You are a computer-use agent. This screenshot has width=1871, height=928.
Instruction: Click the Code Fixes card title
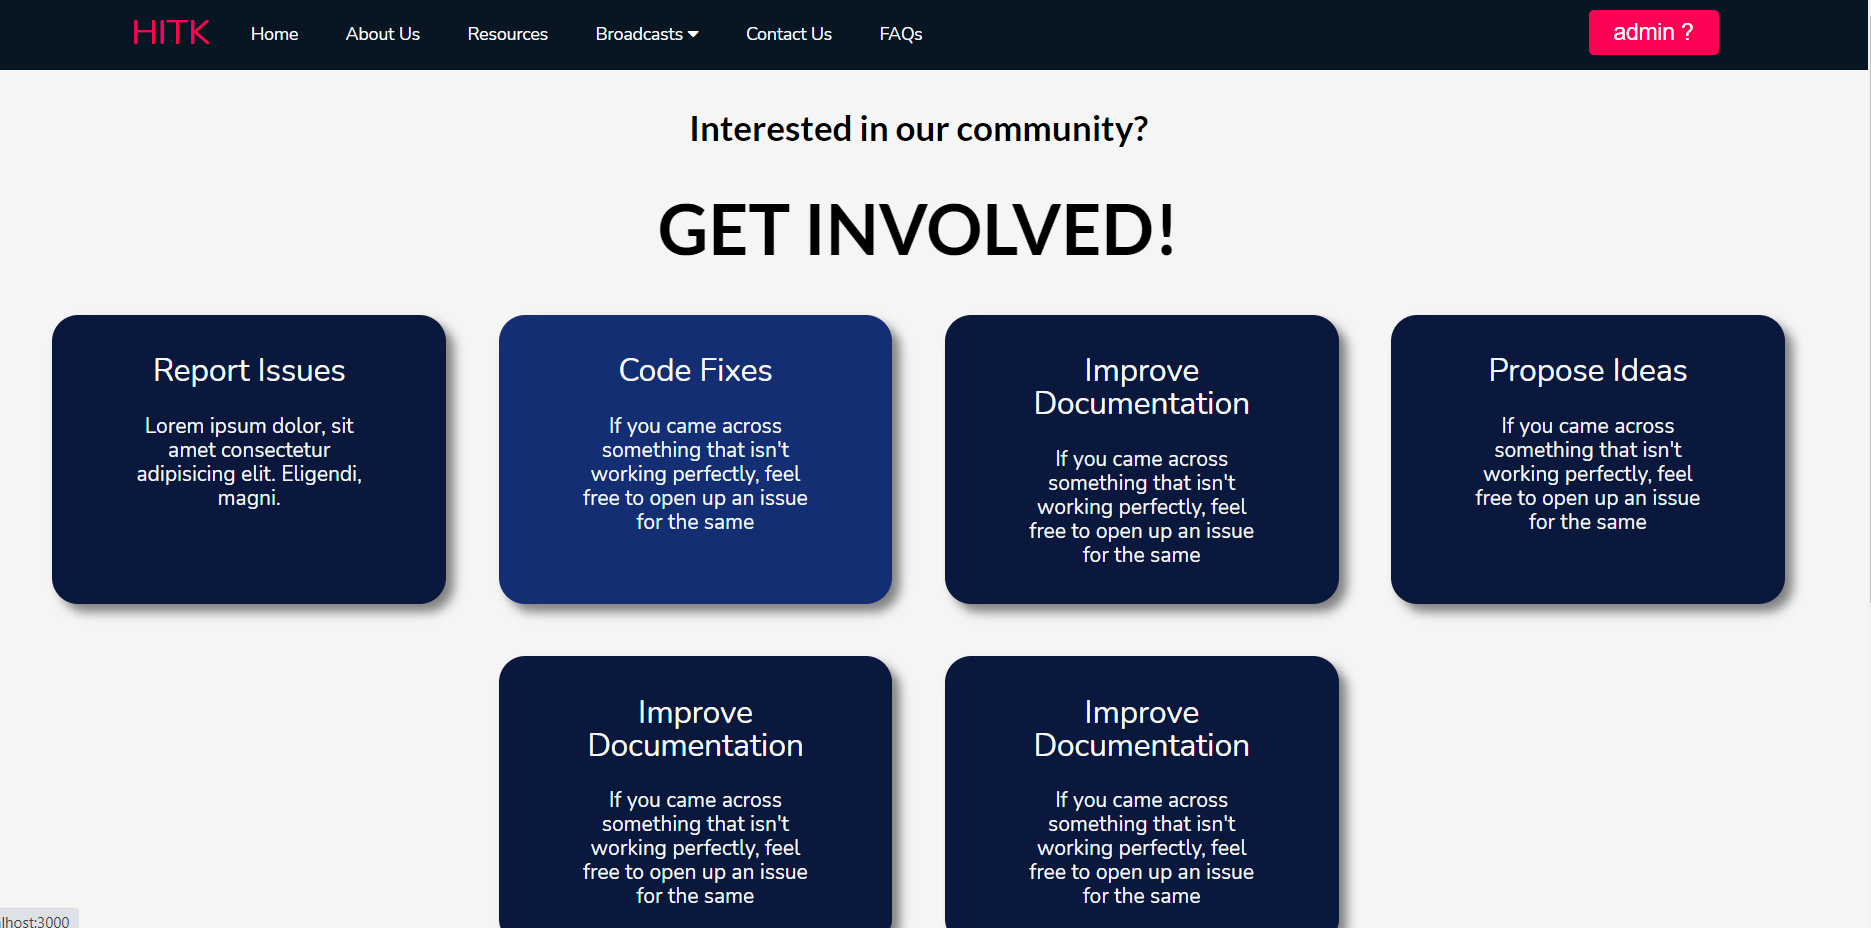coord(695,370)
